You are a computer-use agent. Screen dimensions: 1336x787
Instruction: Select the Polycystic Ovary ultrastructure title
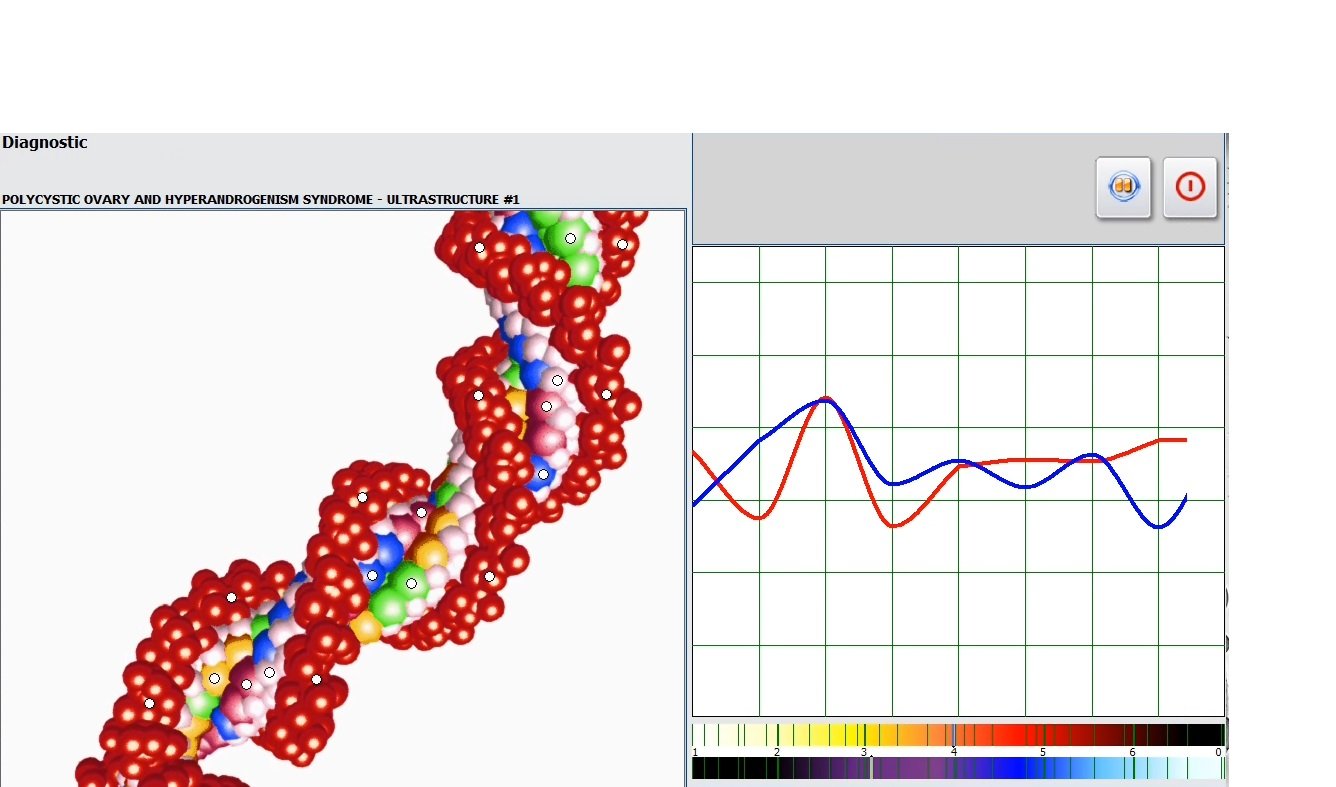point(261,200)
